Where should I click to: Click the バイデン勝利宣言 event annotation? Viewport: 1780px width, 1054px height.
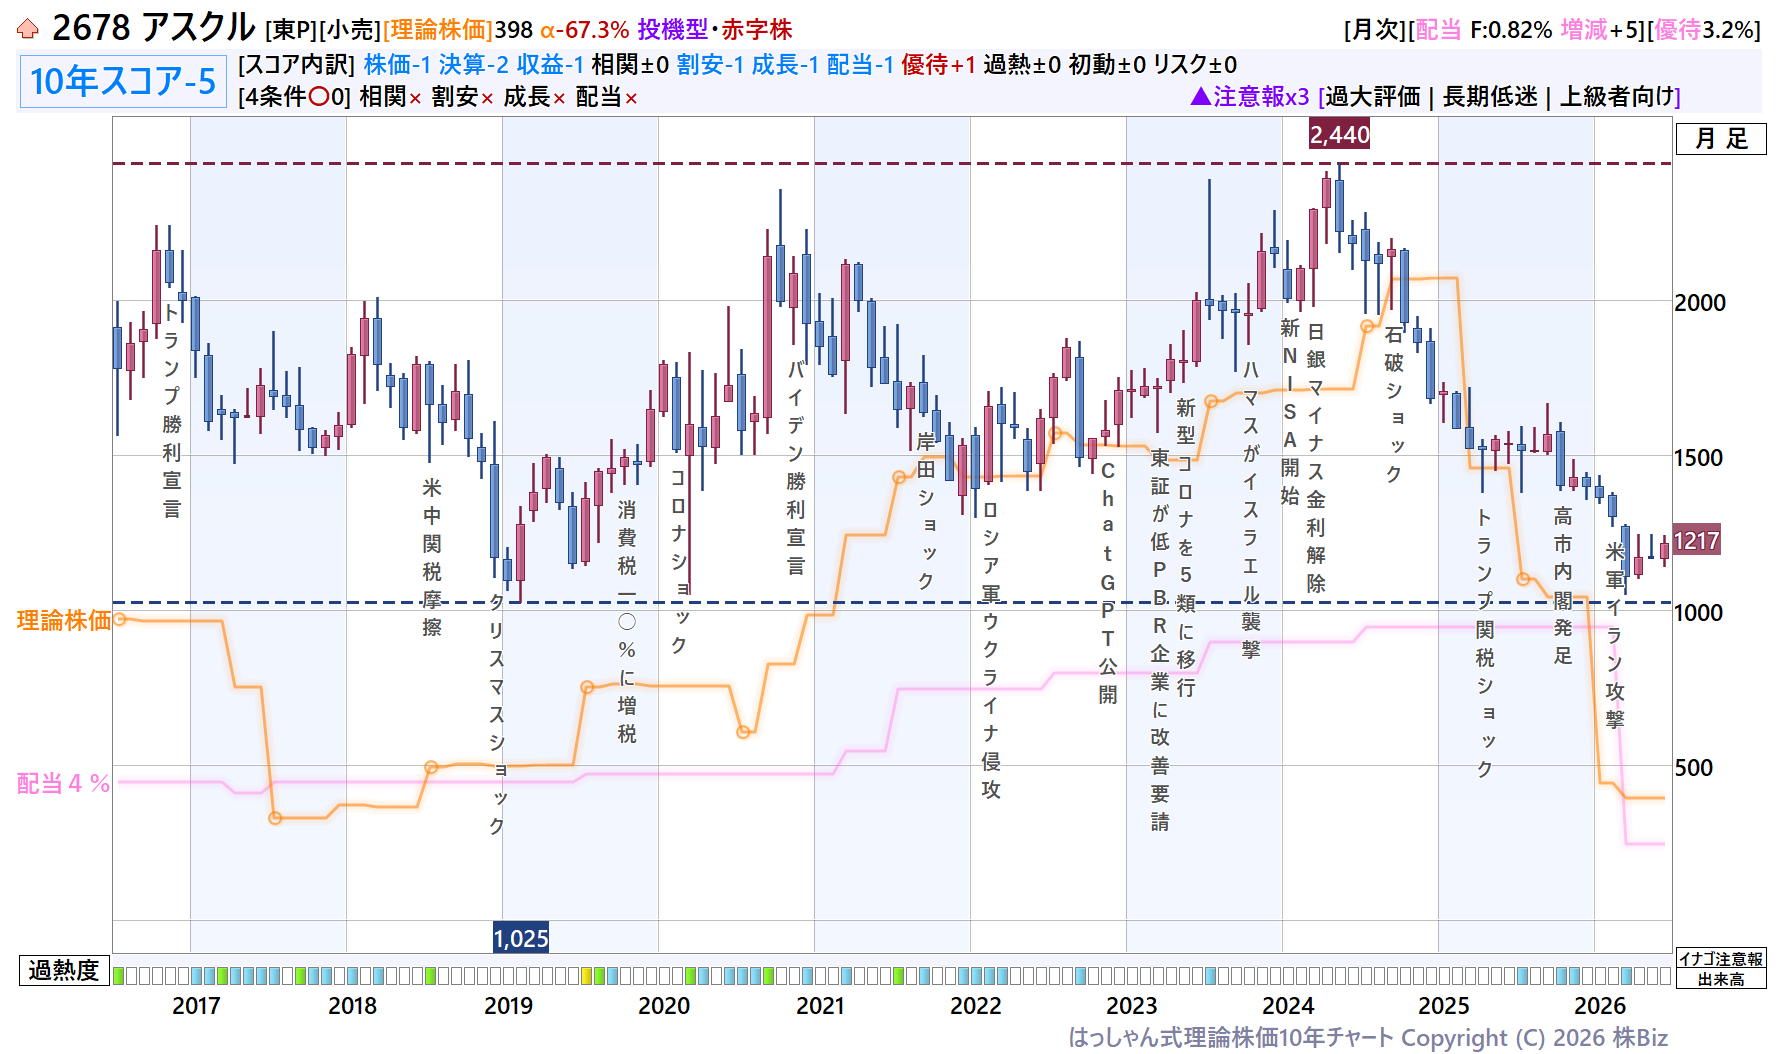point(796,467)
